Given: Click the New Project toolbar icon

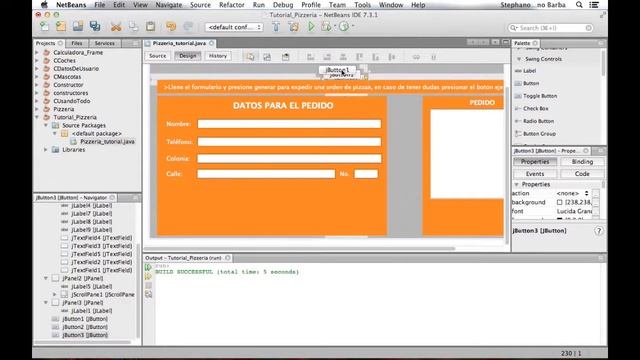Looking at the screenshot, I should tap(61, 27).
